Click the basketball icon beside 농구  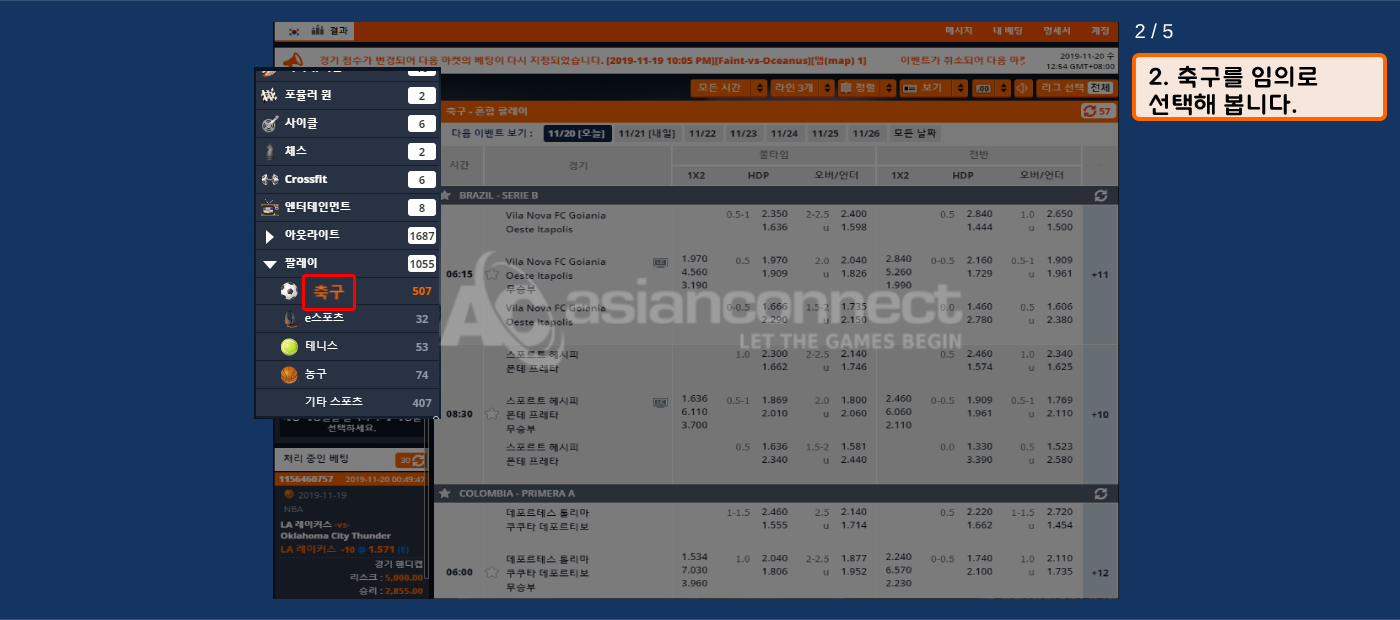(x=289, y=374)
